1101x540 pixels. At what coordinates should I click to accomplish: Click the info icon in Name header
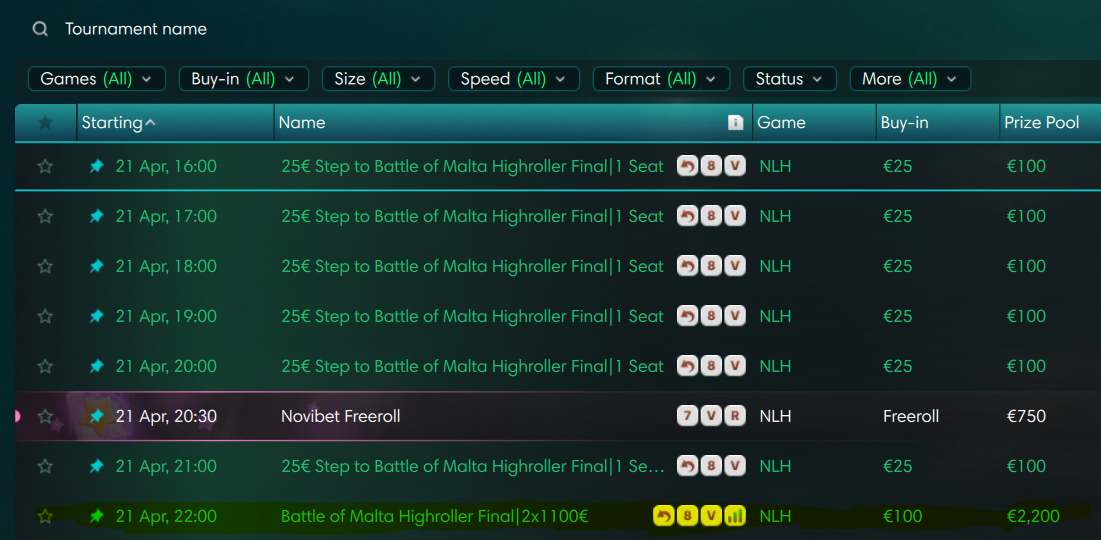coord(736,123)
